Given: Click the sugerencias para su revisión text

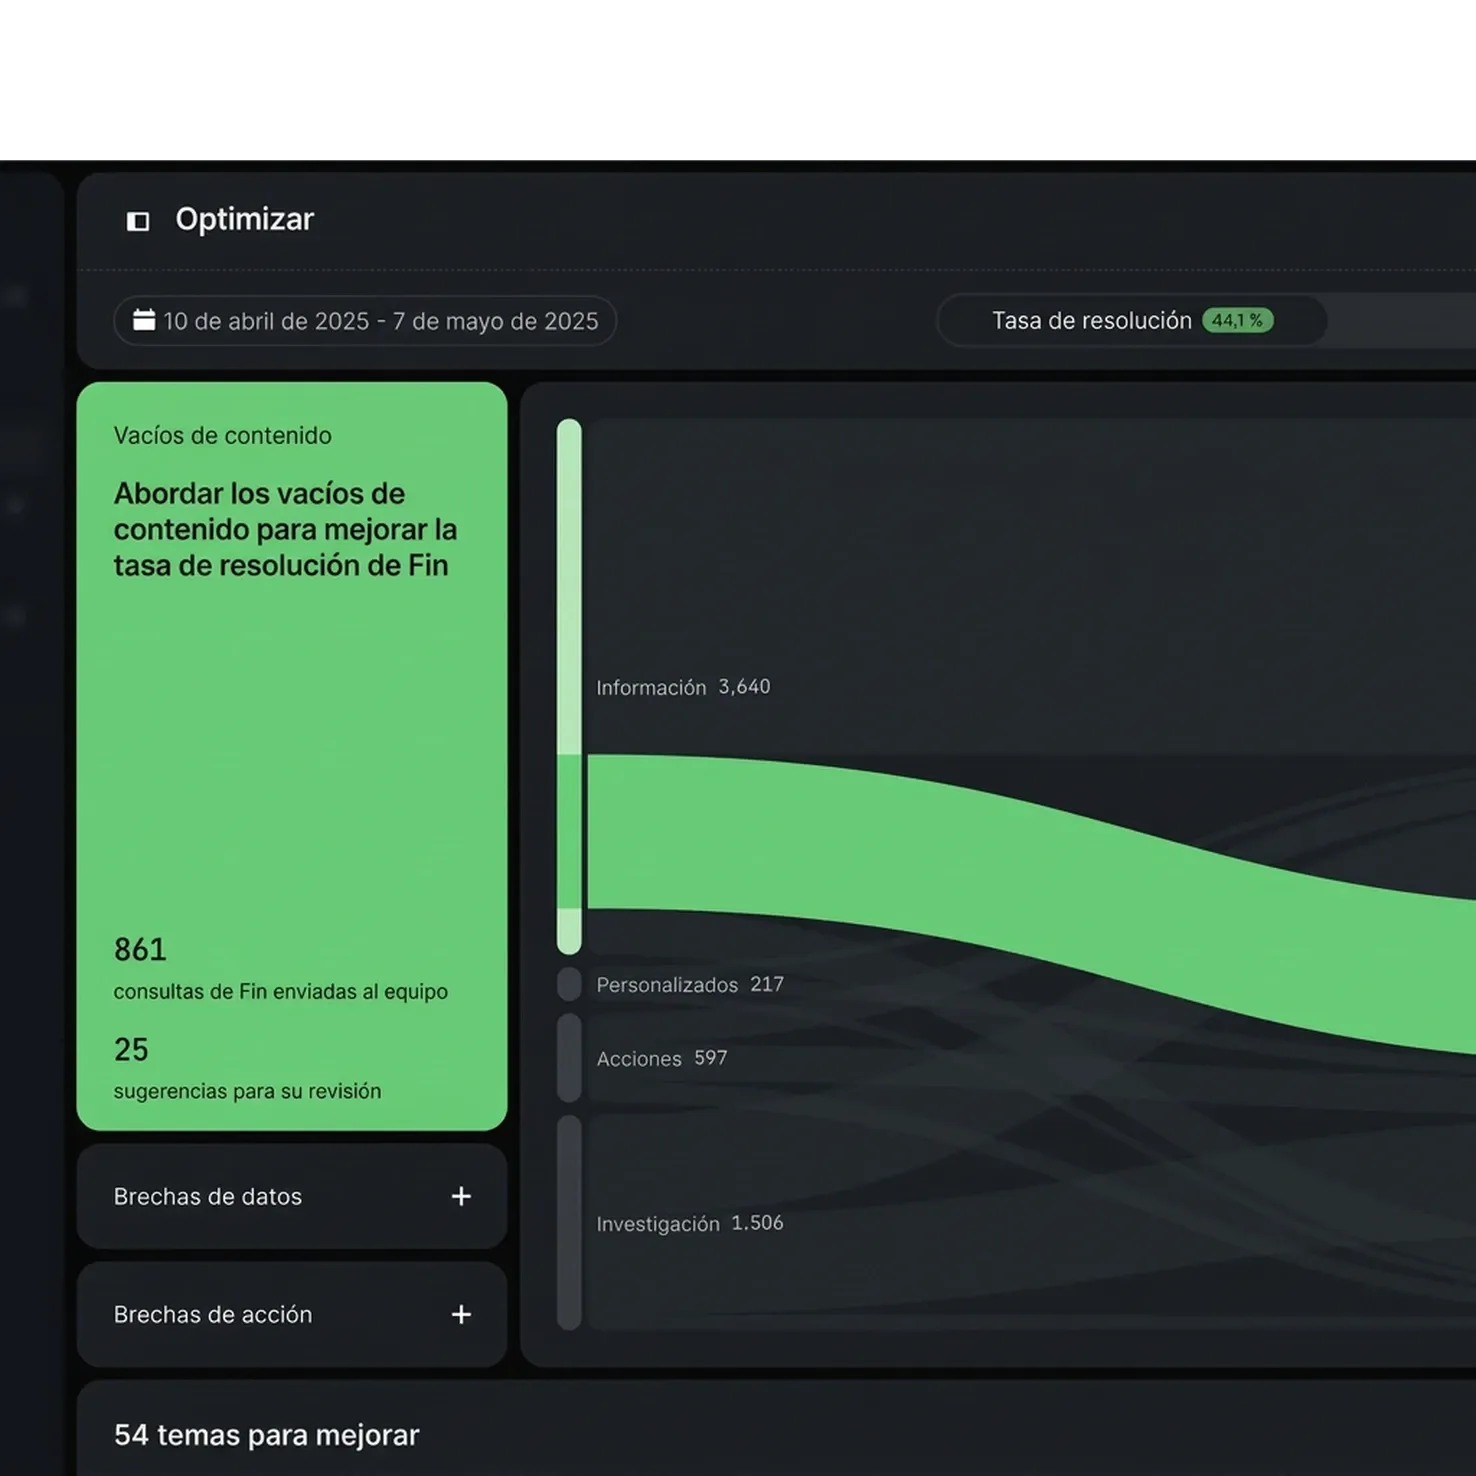Looking at the screenshot, I should click(x=248, y=1091).
